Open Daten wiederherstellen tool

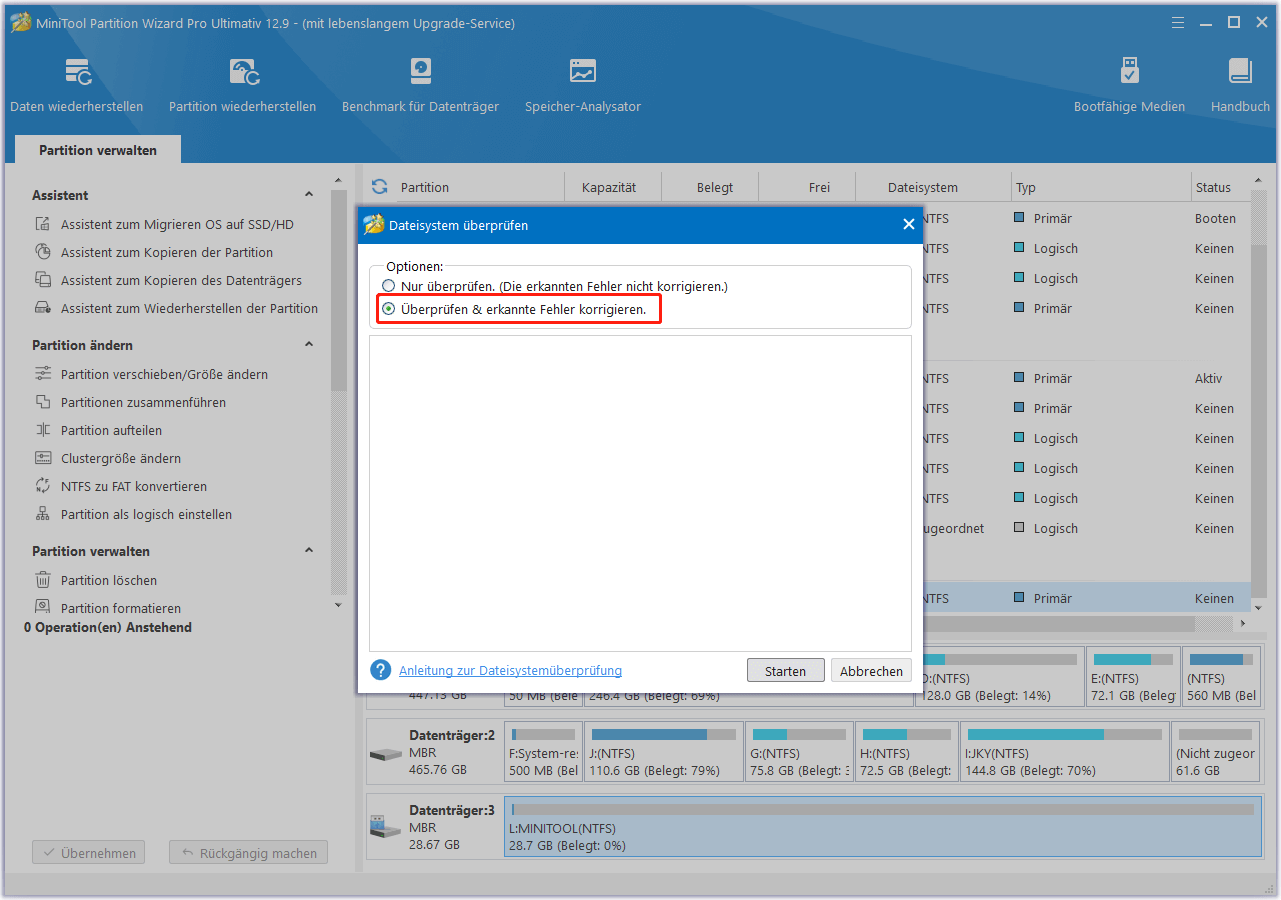77,85
